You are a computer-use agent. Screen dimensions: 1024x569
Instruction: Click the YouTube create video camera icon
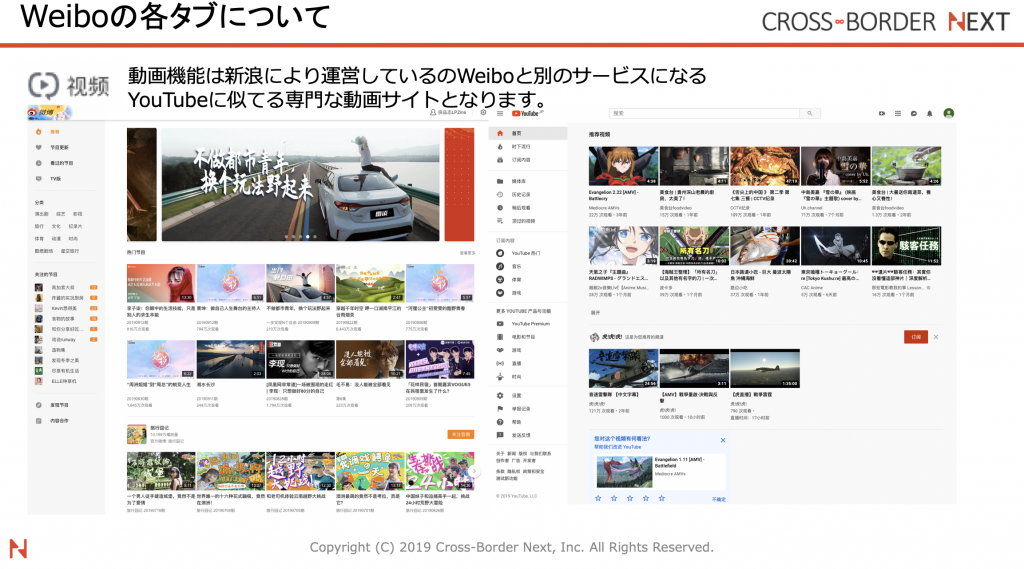point(882,113)
